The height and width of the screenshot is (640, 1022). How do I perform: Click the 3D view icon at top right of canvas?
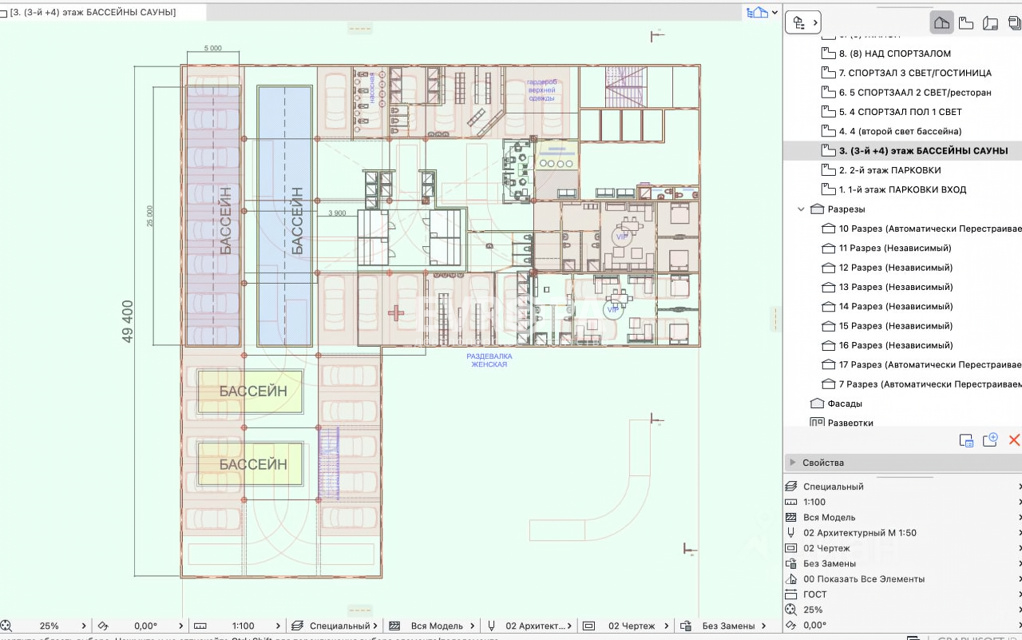click(757, 12)
